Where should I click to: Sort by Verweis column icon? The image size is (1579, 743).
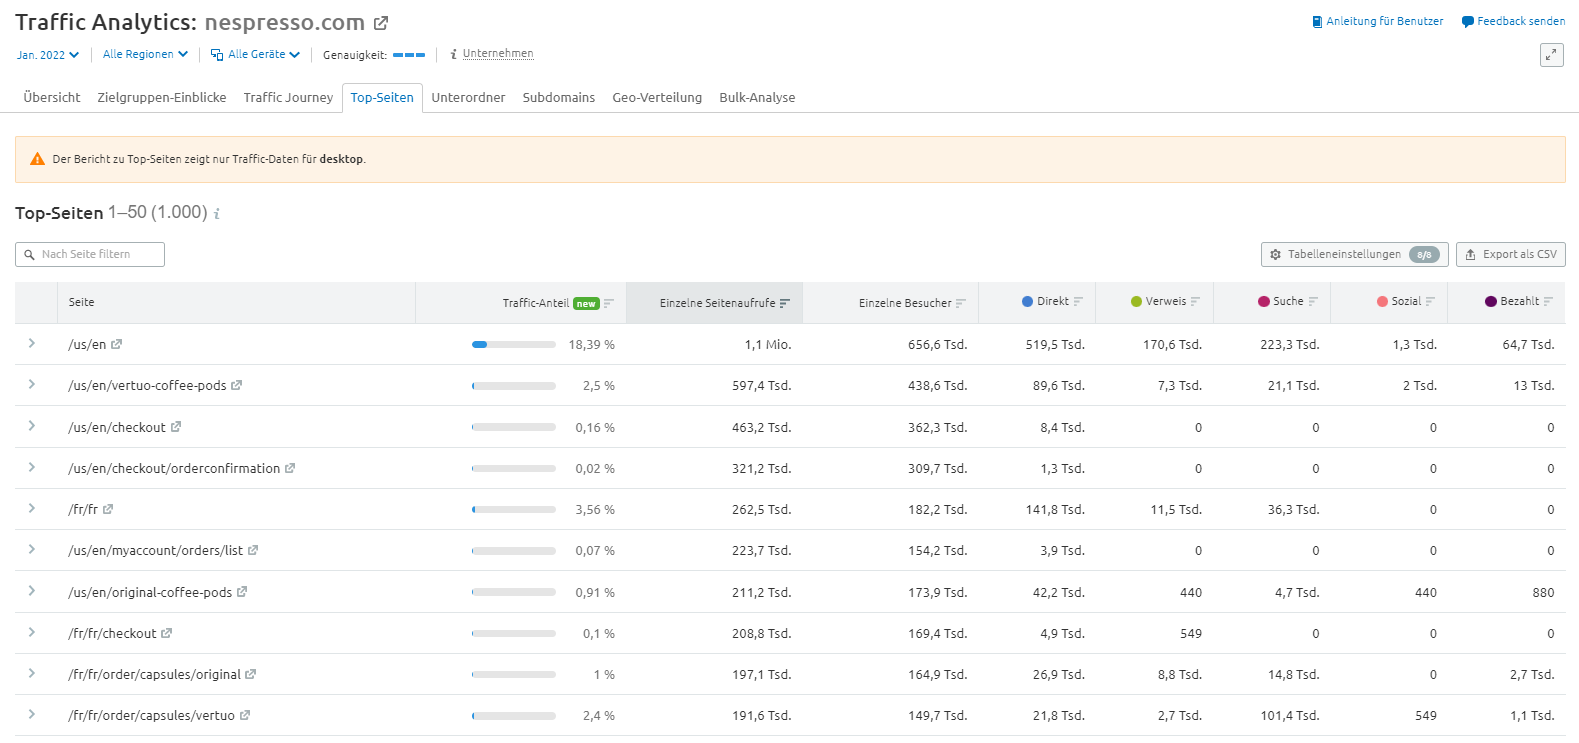click(1195, 301)
